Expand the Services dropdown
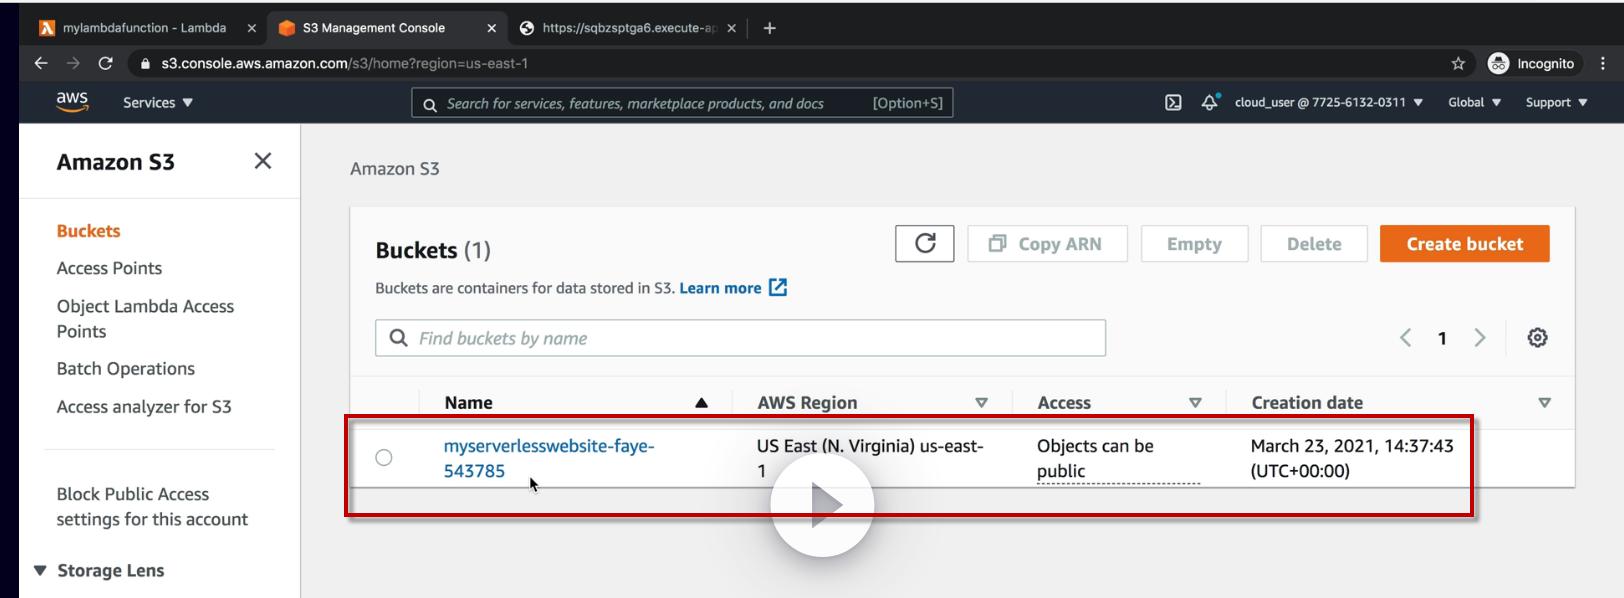1624x598 pixels. point(158,103)
